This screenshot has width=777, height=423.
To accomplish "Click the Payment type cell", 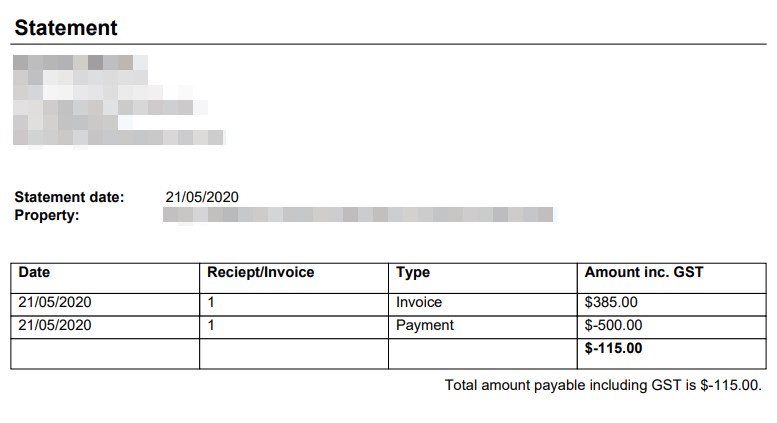I will click(425, 325).
